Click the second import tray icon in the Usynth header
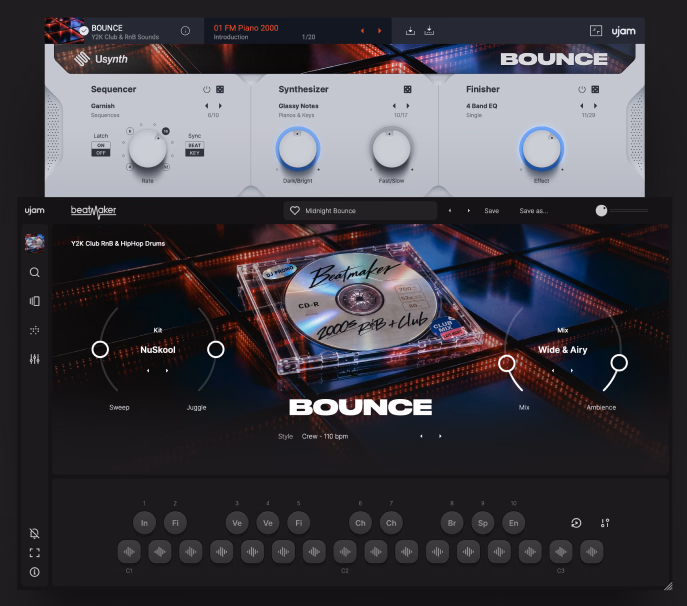687x606 pixels. point(429,31)
